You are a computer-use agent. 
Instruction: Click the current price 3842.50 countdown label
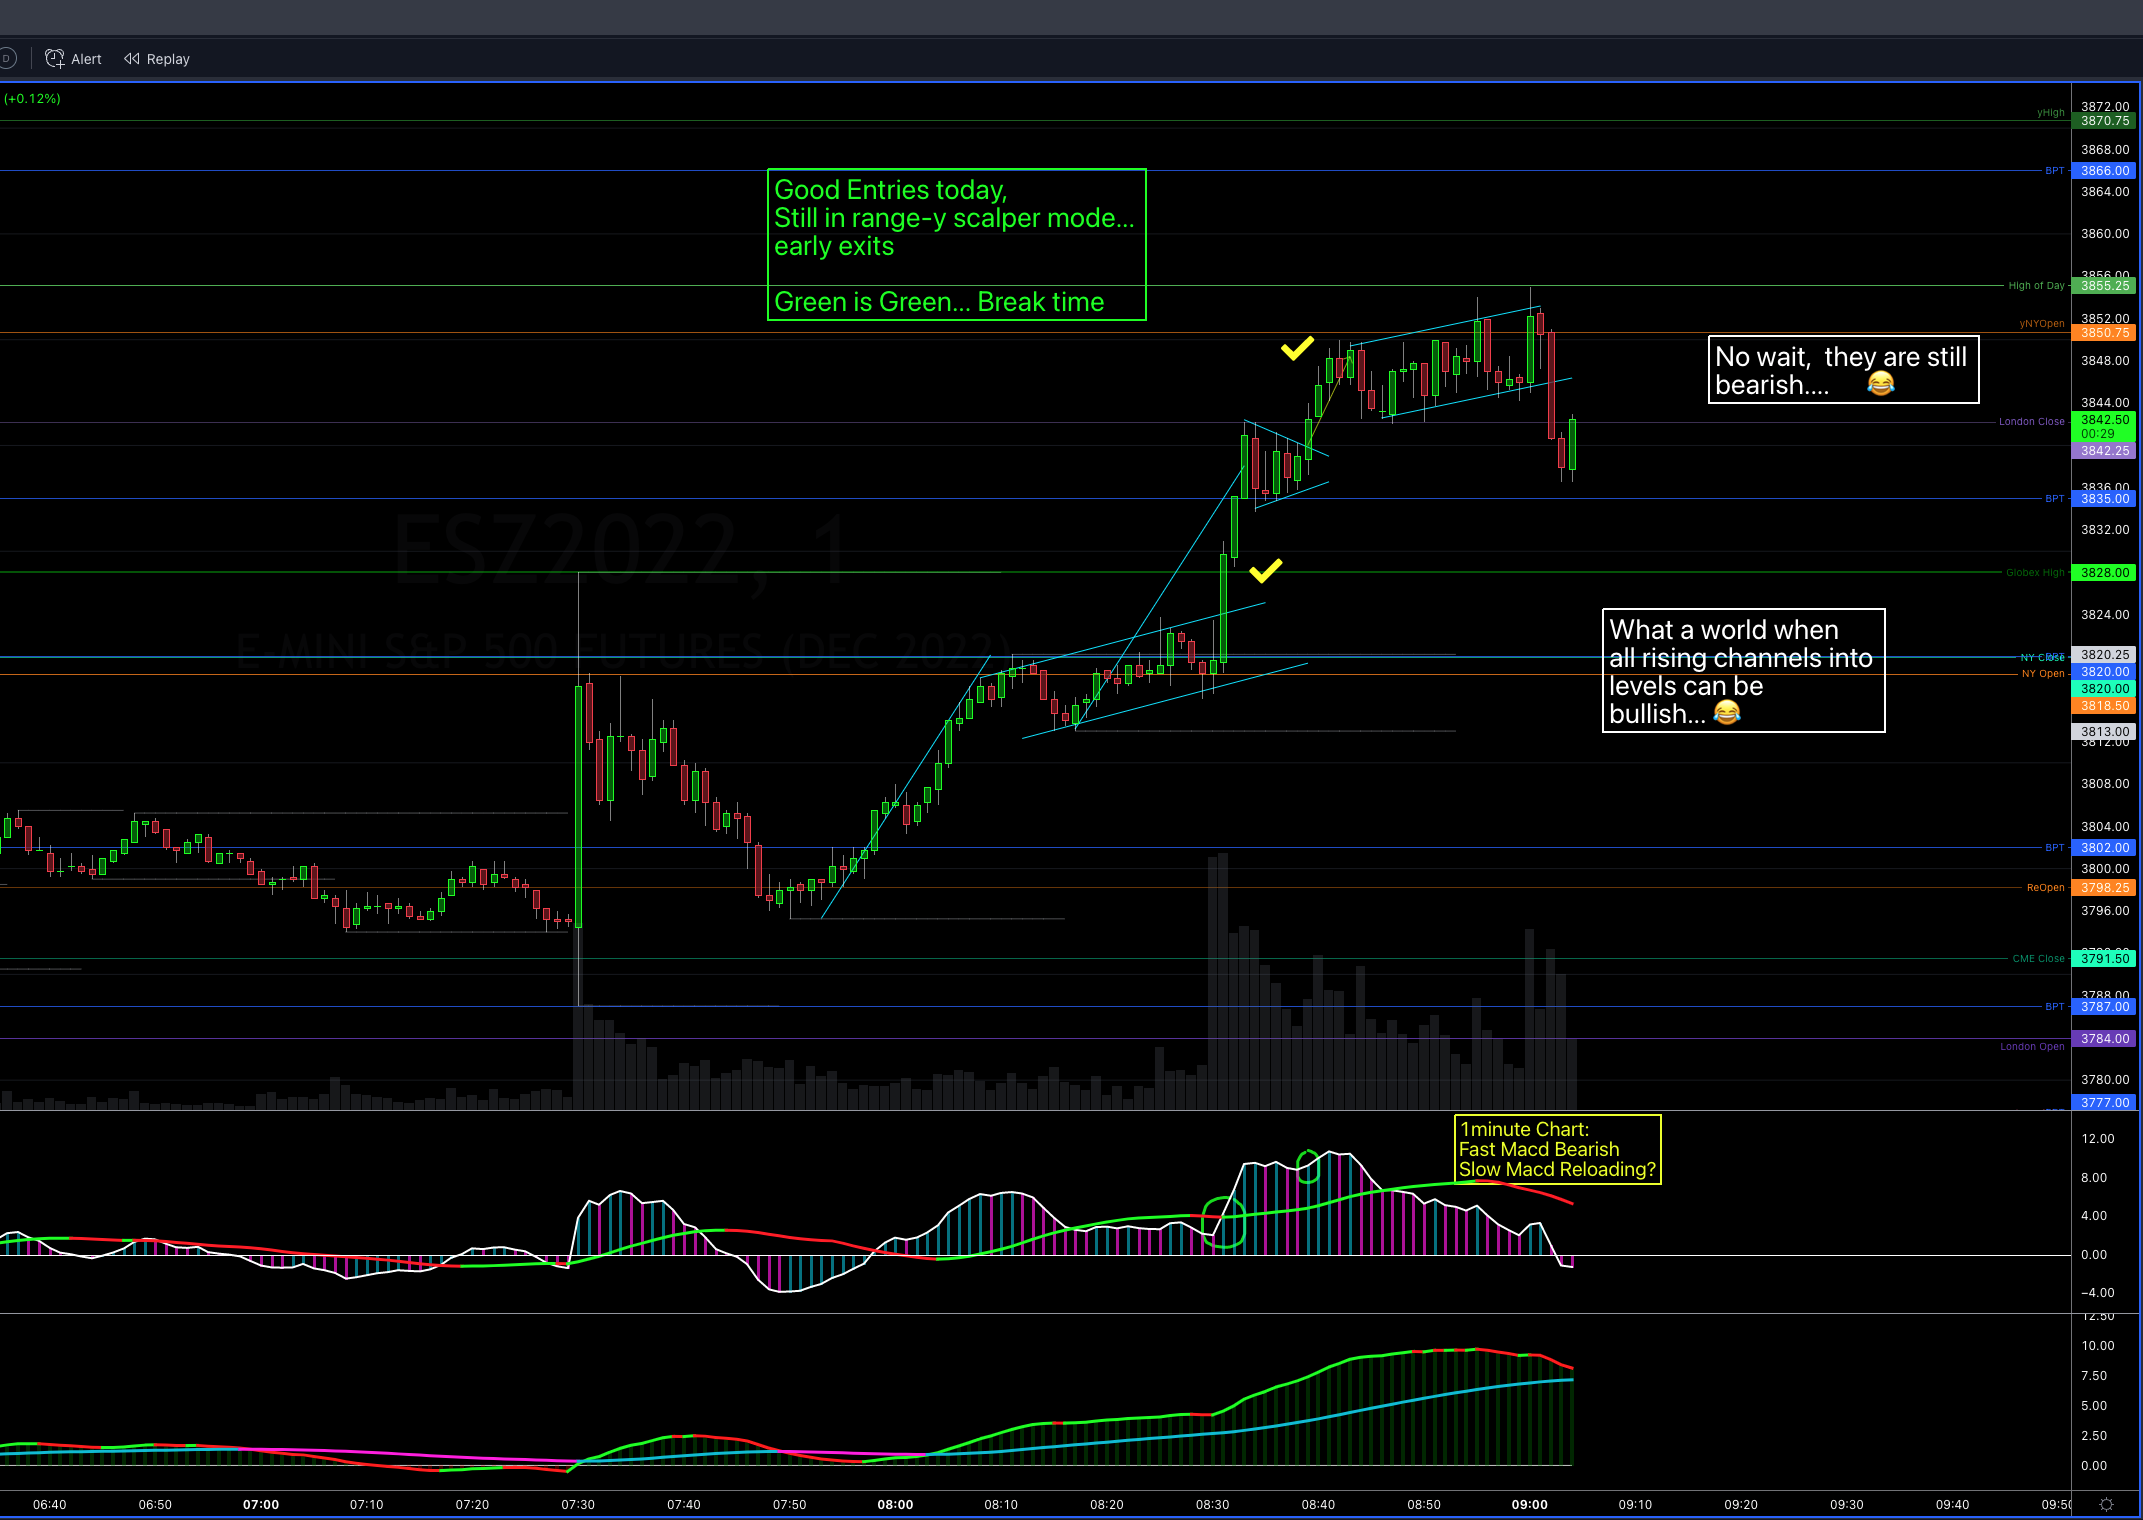tap(2104, 426)
